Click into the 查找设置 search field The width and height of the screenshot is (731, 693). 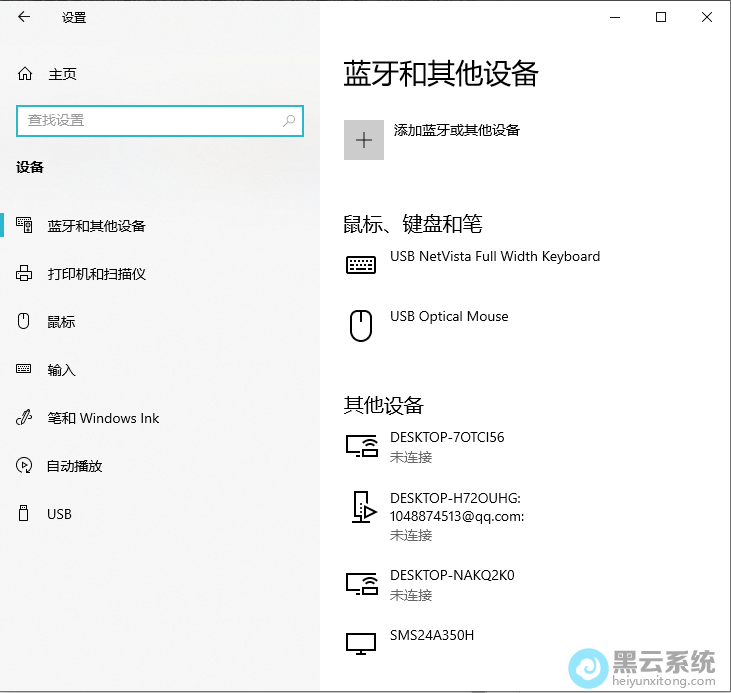coord(150,121)
